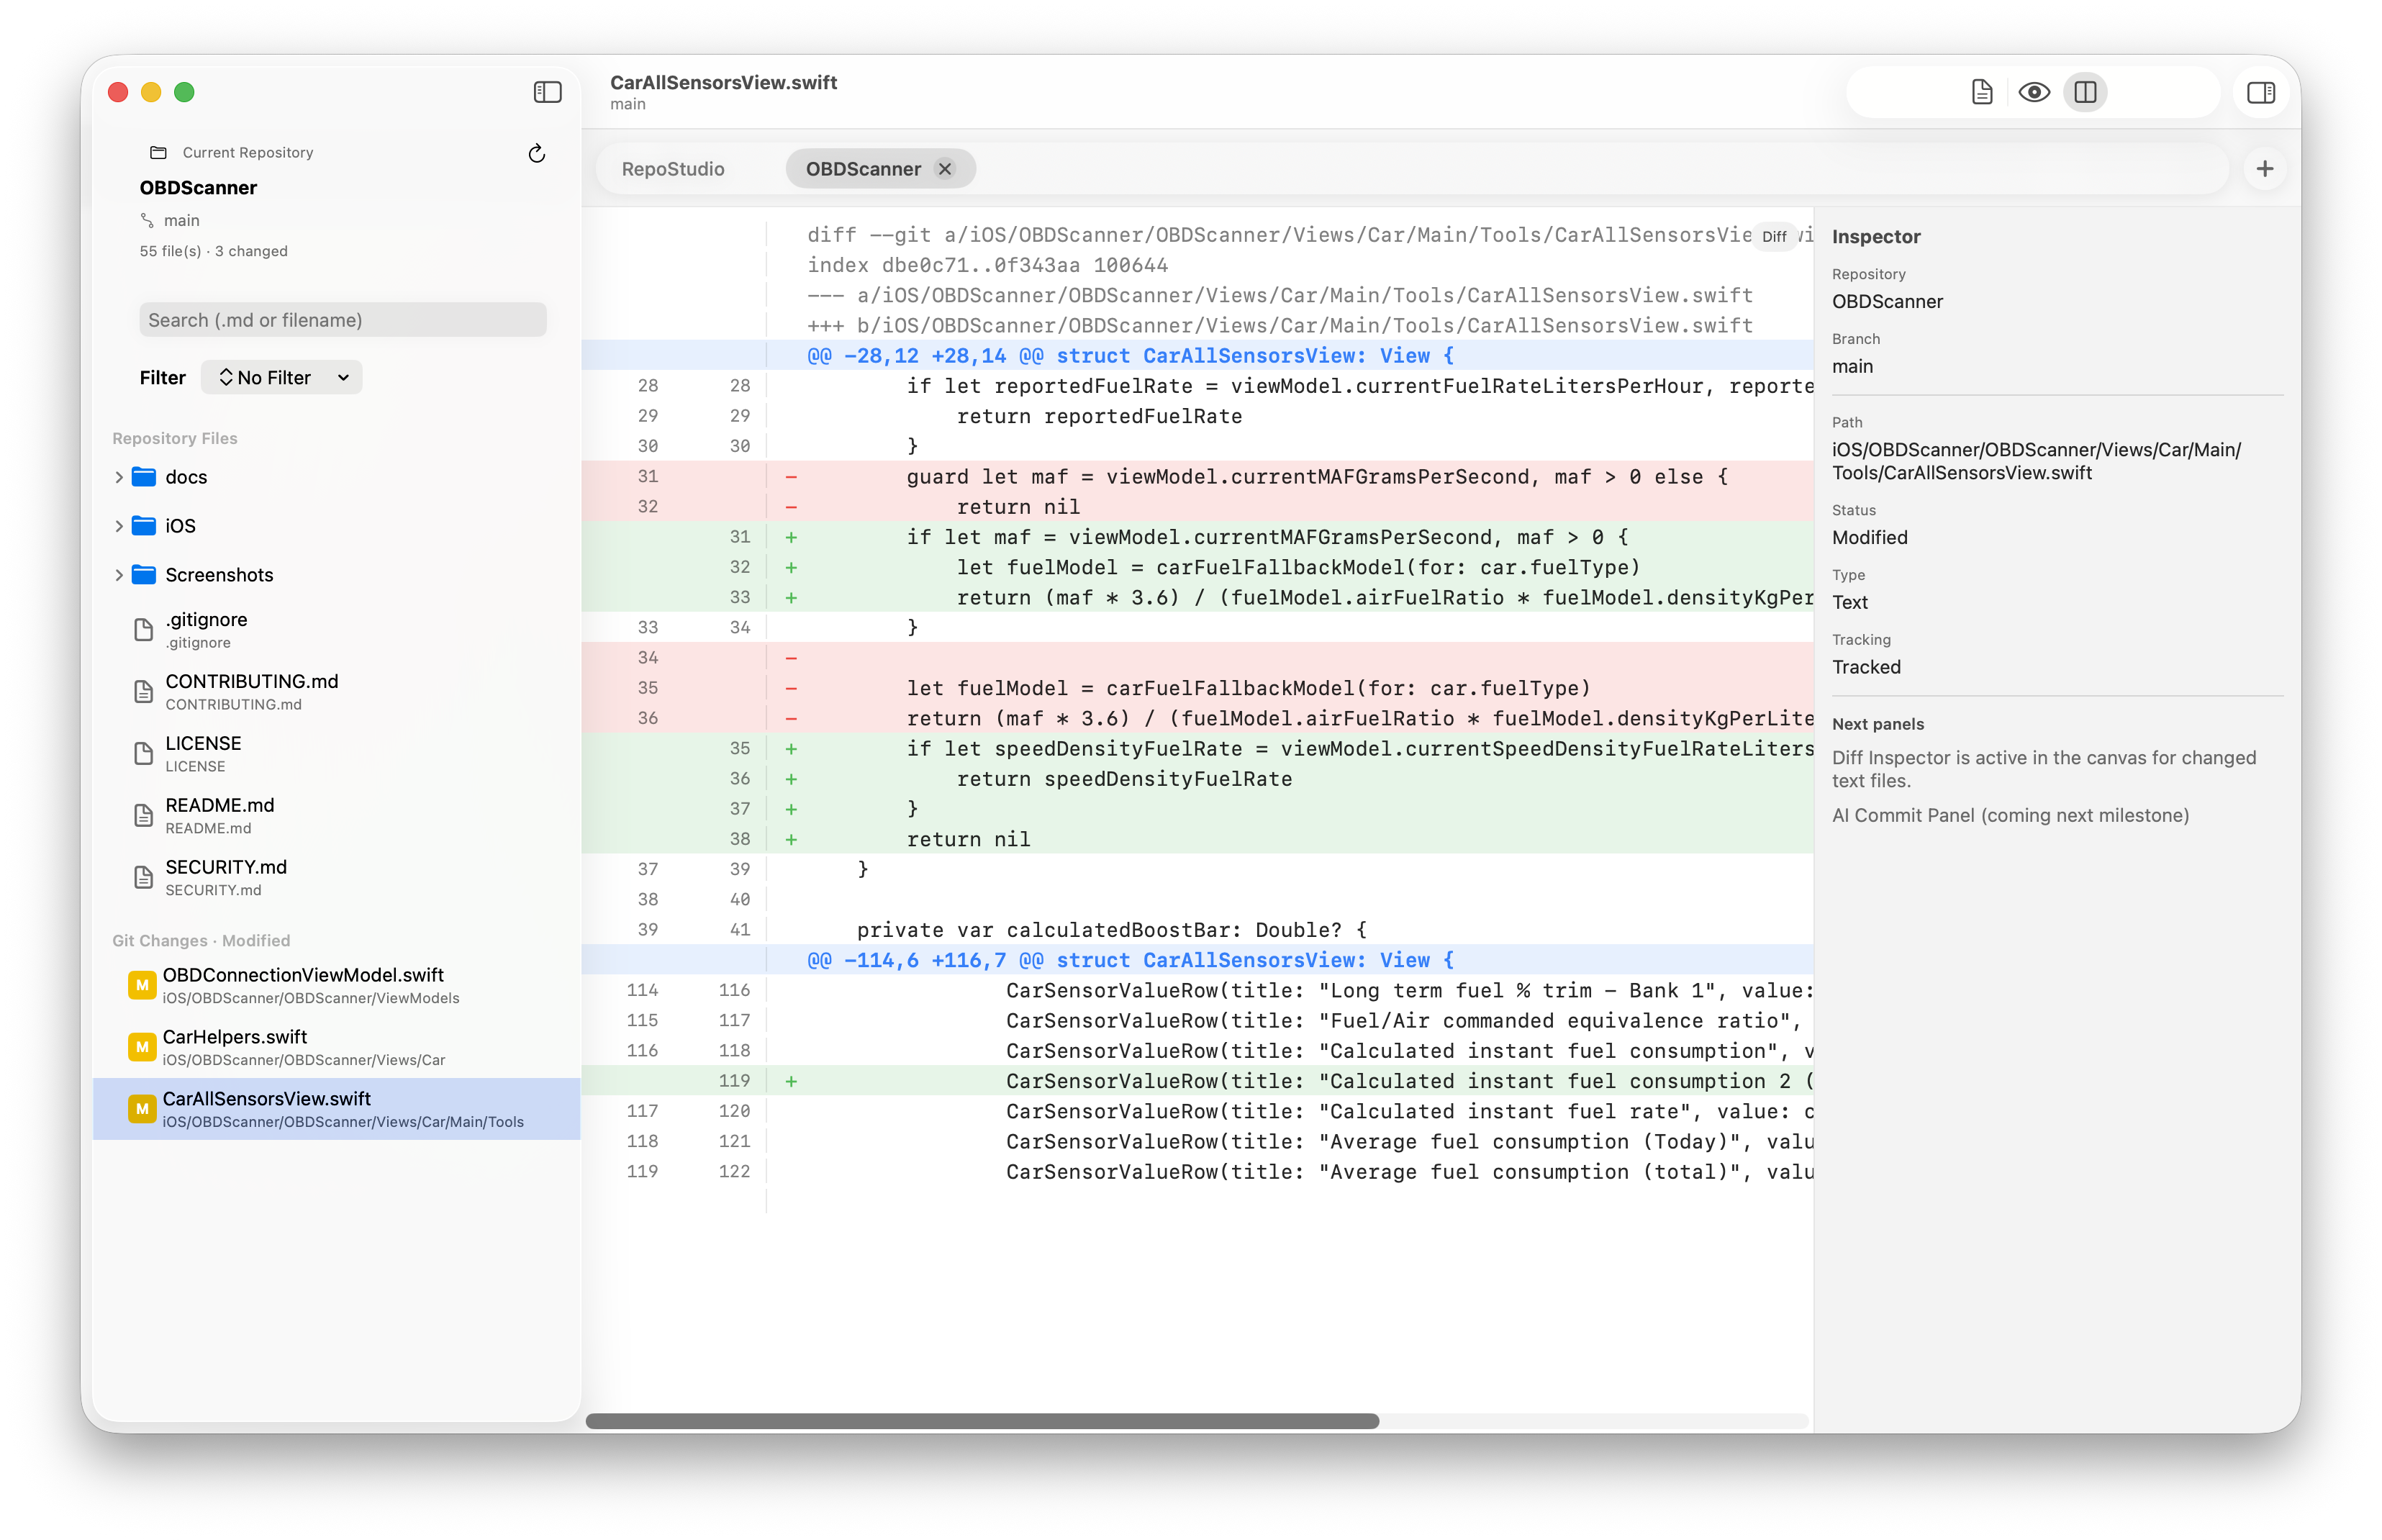Expand the Screenshots folder
This screenshot has width=2382, height=1540.
tap(119, 575)
